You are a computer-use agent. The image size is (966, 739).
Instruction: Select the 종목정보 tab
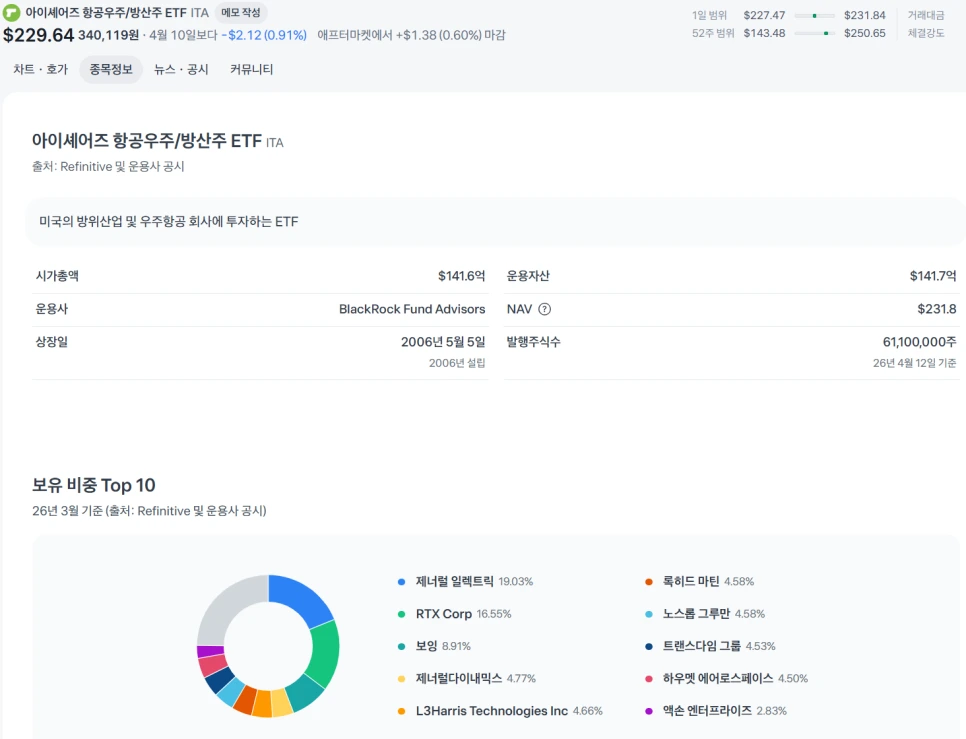pos(111,70)
